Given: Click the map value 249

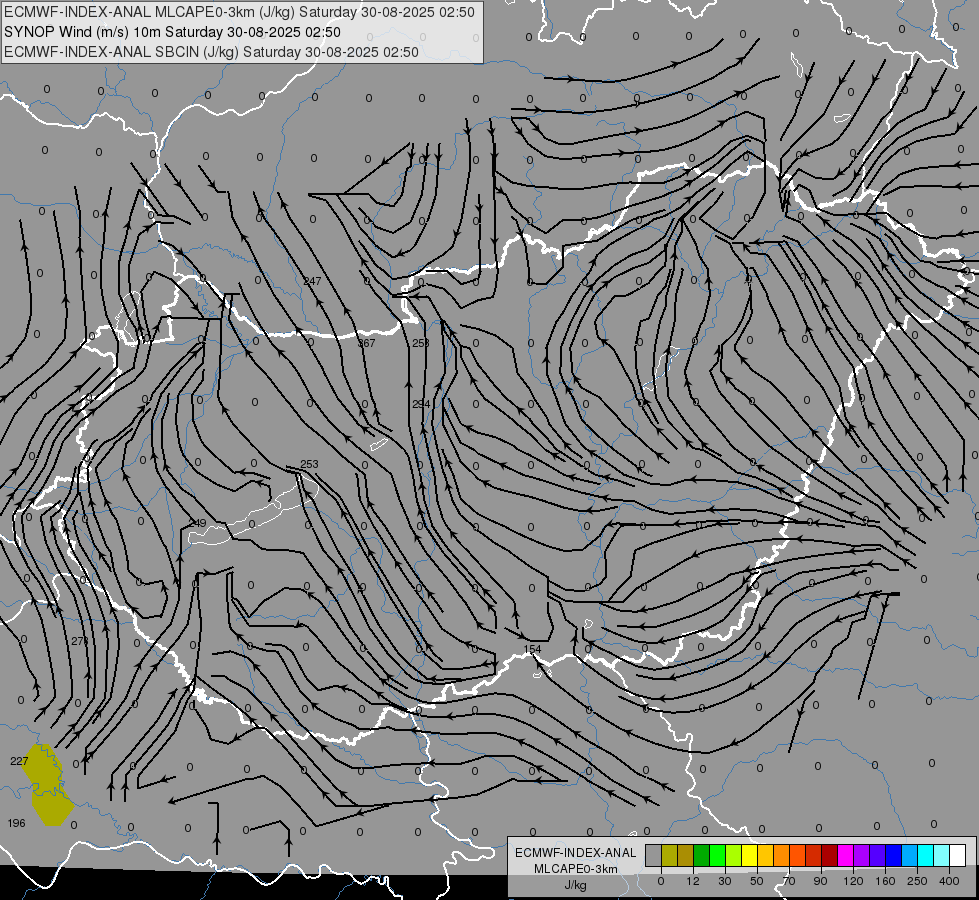Looking at the screenshot, I should 197,523.
